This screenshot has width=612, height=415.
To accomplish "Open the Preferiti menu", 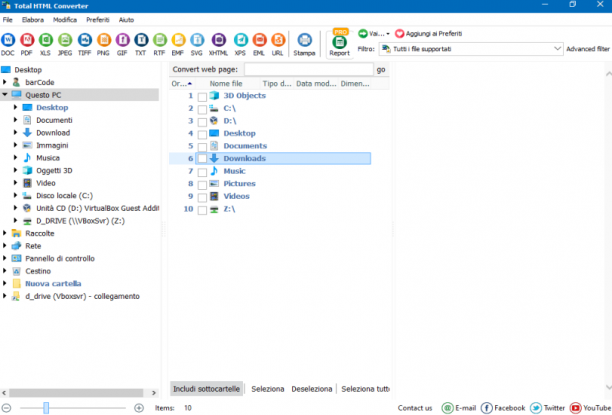I will (x=98, y=20).
